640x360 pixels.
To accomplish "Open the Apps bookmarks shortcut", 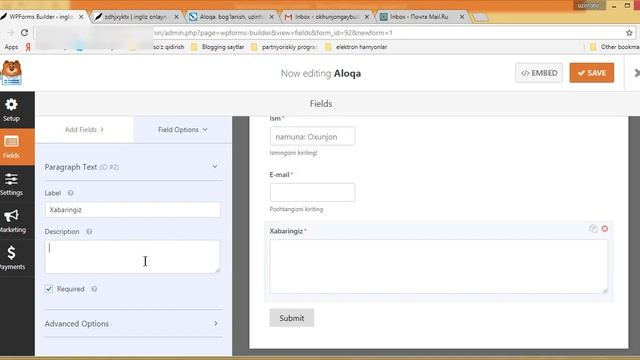I will click(x=11, y=47).
